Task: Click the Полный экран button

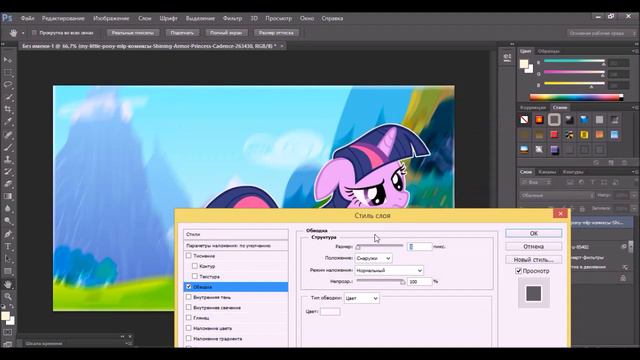Action: 226,33
